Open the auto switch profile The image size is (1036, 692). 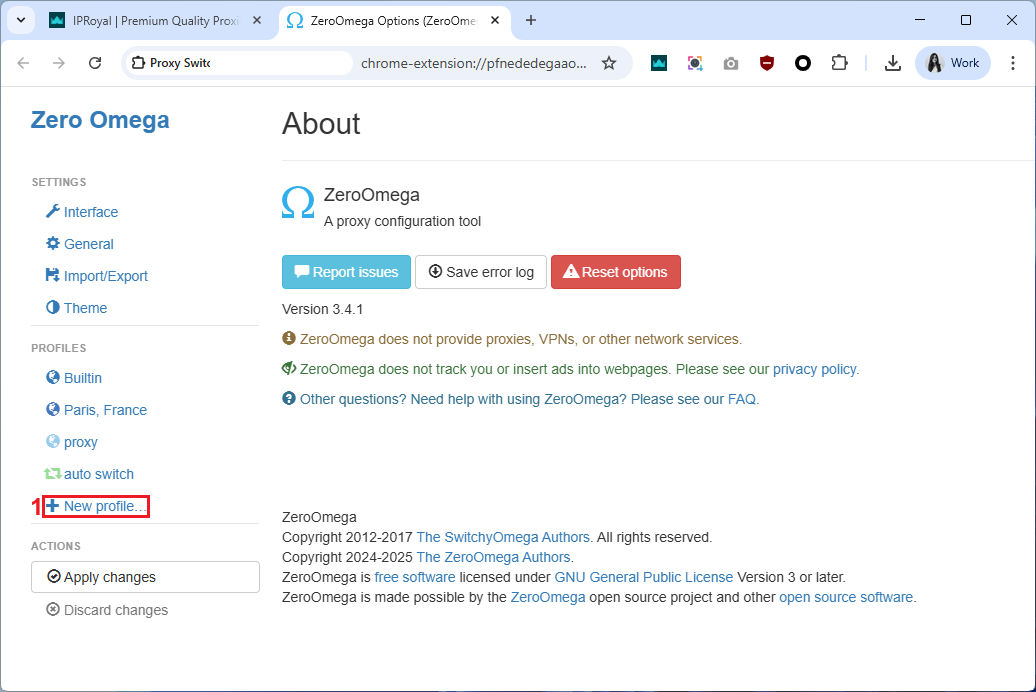tap(98, 474)
